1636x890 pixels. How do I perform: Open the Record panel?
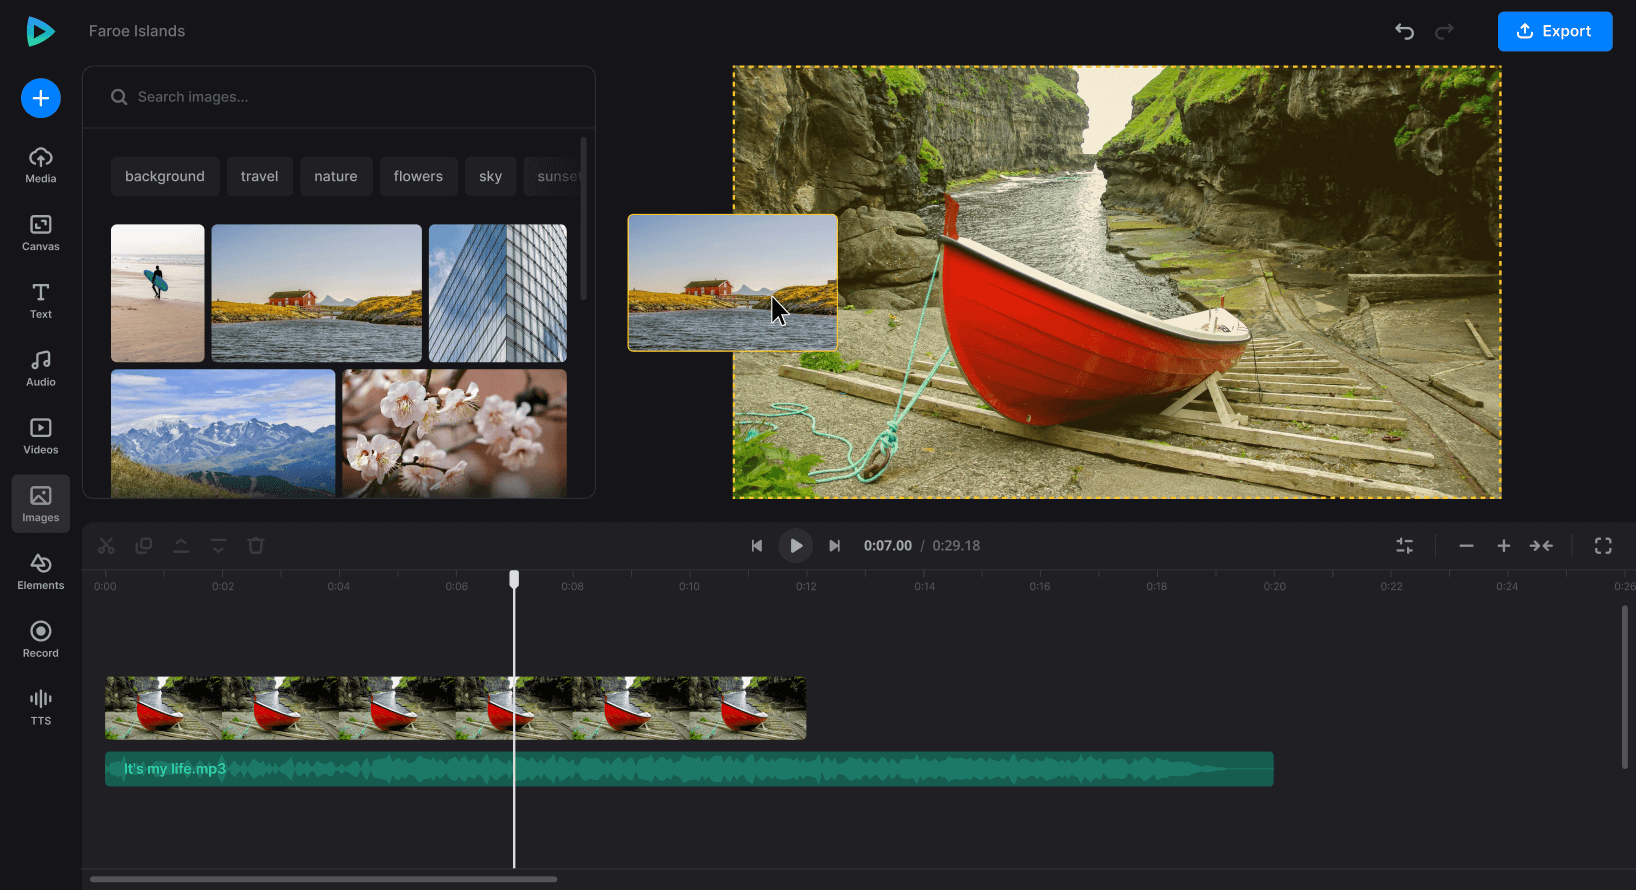tap(40, 639)
